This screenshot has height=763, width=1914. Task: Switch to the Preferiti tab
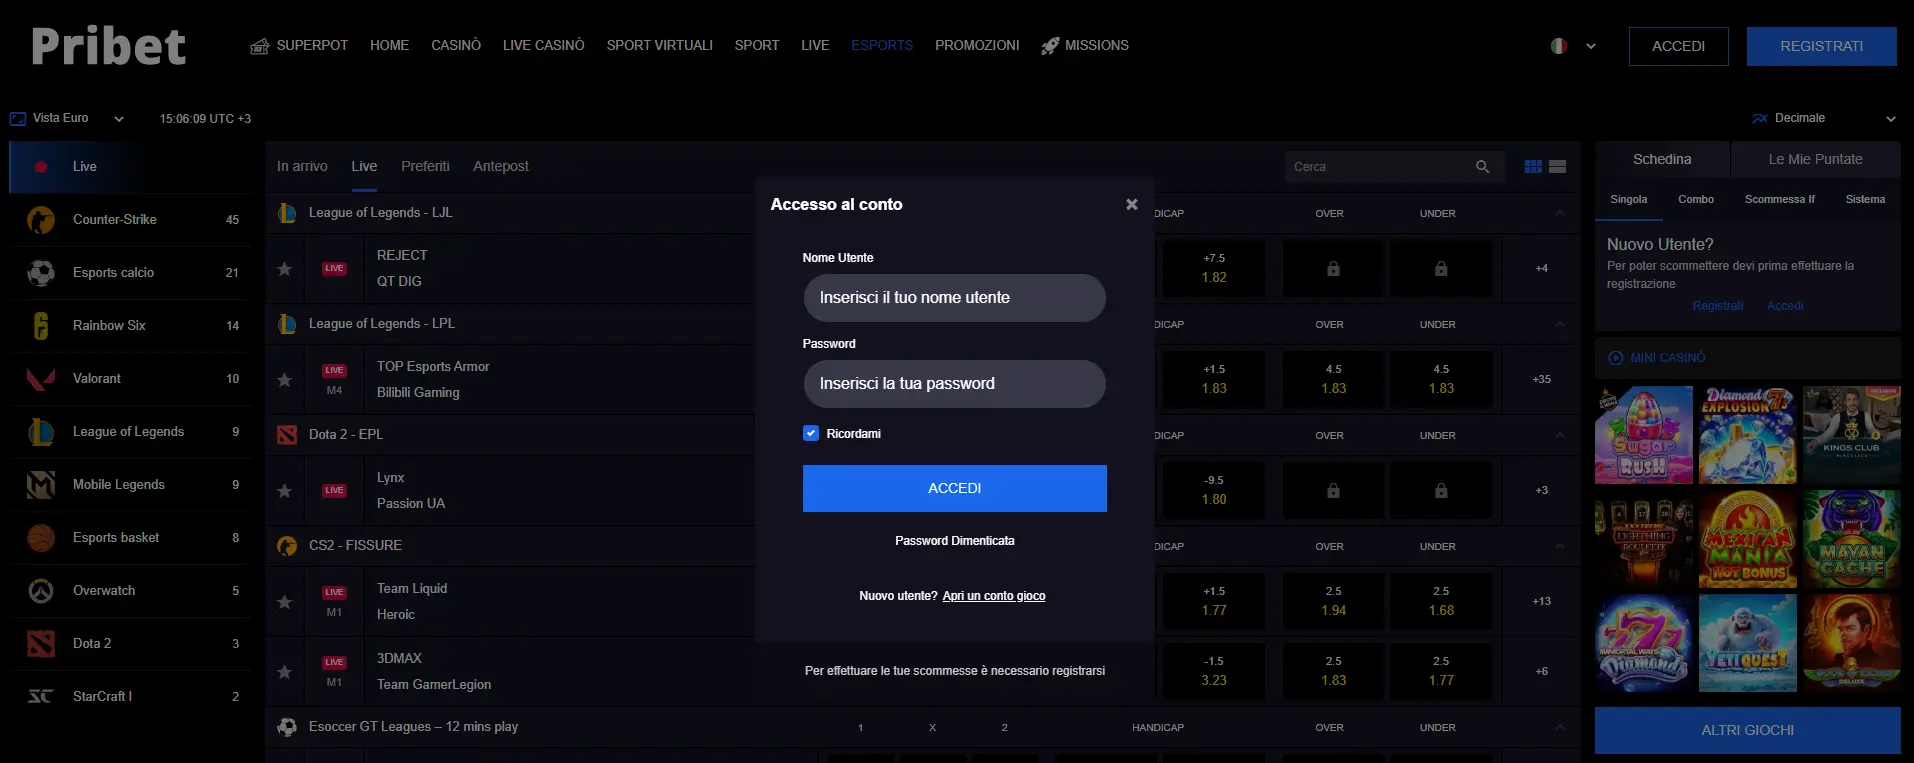coord(425,166)
